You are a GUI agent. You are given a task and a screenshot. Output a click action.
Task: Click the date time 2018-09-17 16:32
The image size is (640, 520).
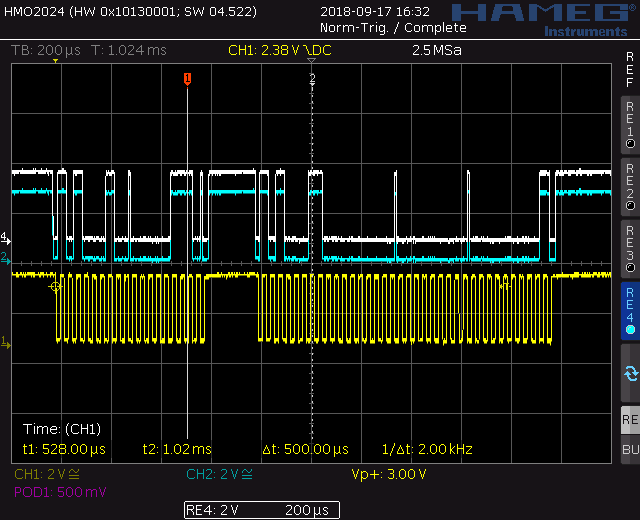pos(375,11)
